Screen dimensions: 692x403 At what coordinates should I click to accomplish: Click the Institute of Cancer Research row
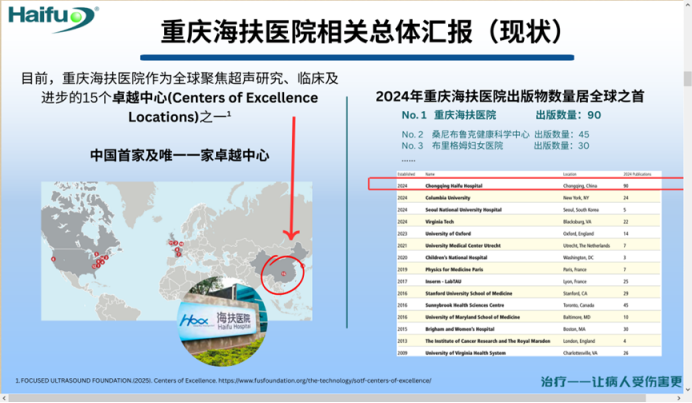529,341
